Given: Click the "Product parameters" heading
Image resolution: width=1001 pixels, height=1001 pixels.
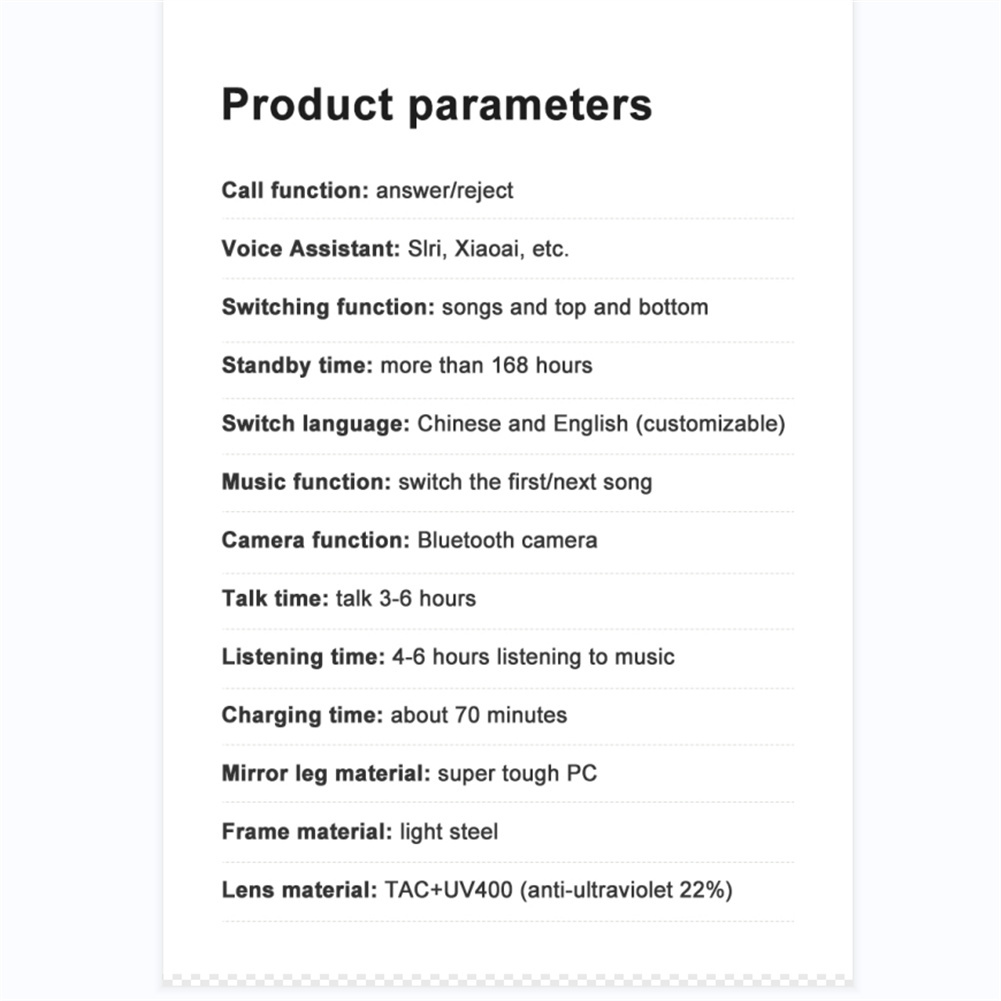Looking at the screenshot, I should coord(436,105).
